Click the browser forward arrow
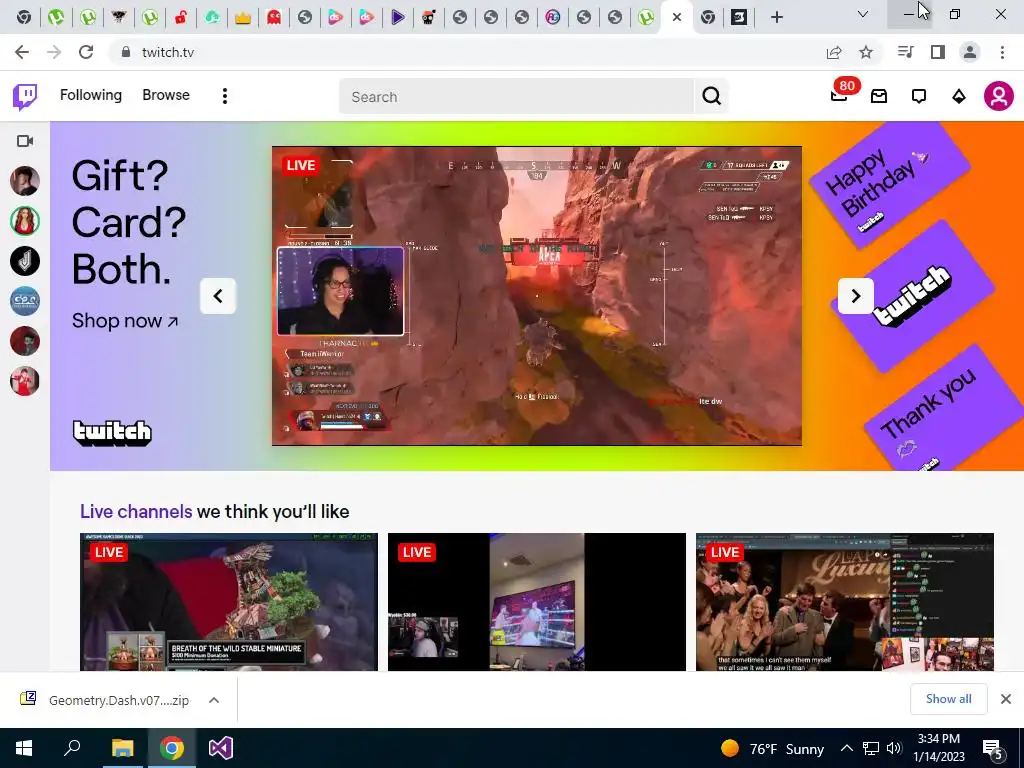Viewport: 1024px width, 768px height. [54, 52]
